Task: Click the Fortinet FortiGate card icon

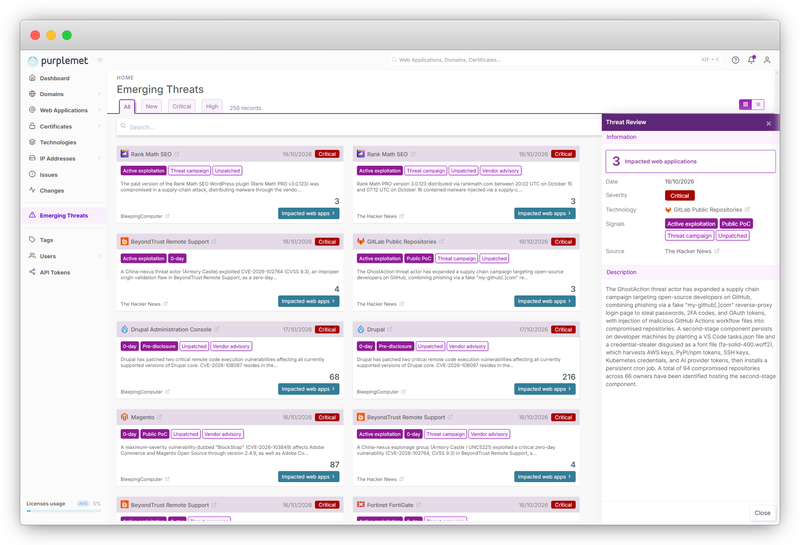Action: click(x=361, y=505)
